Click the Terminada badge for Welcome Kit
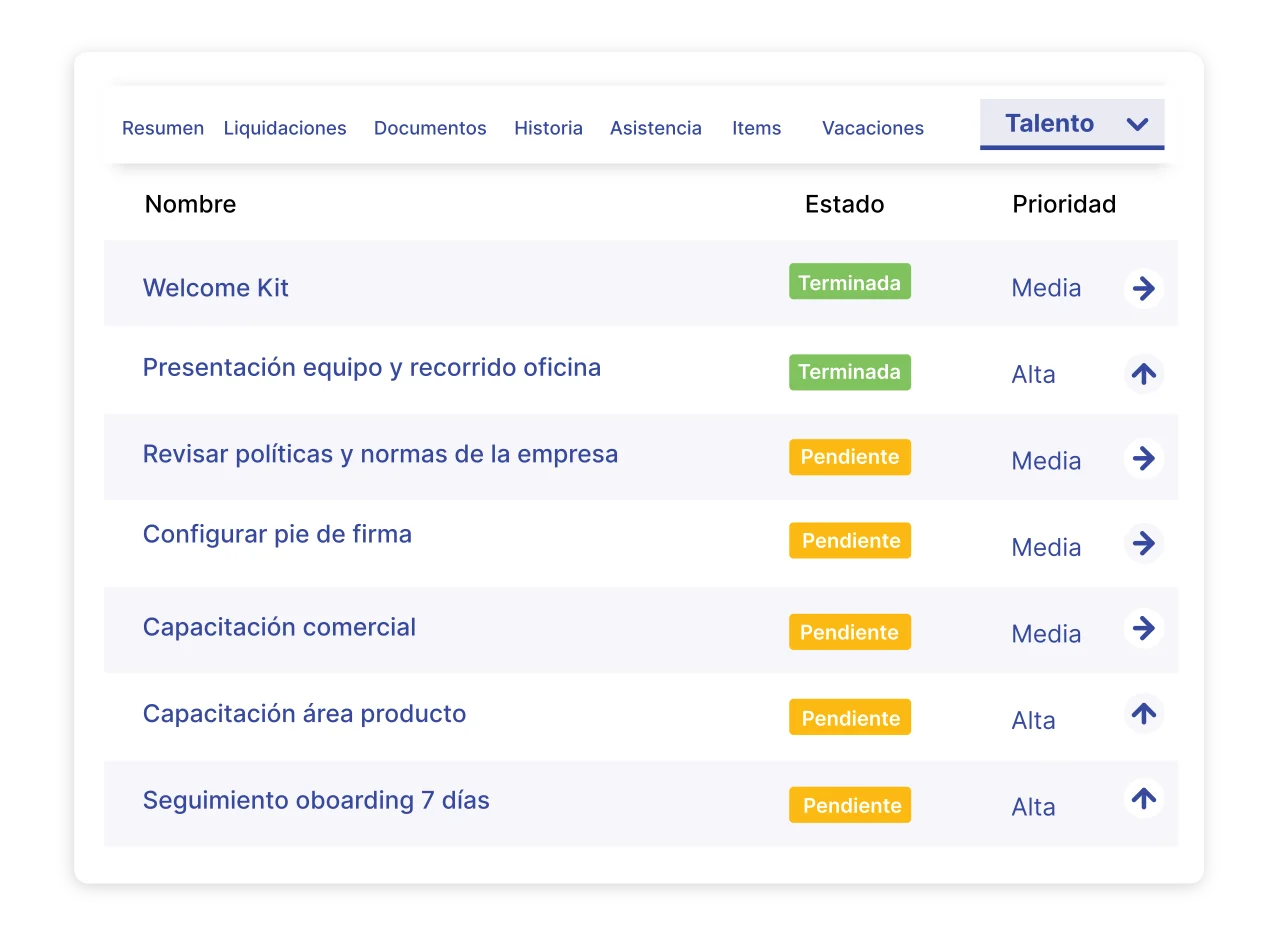This screenshot has width=1280, height=925. tap(850, 282)
